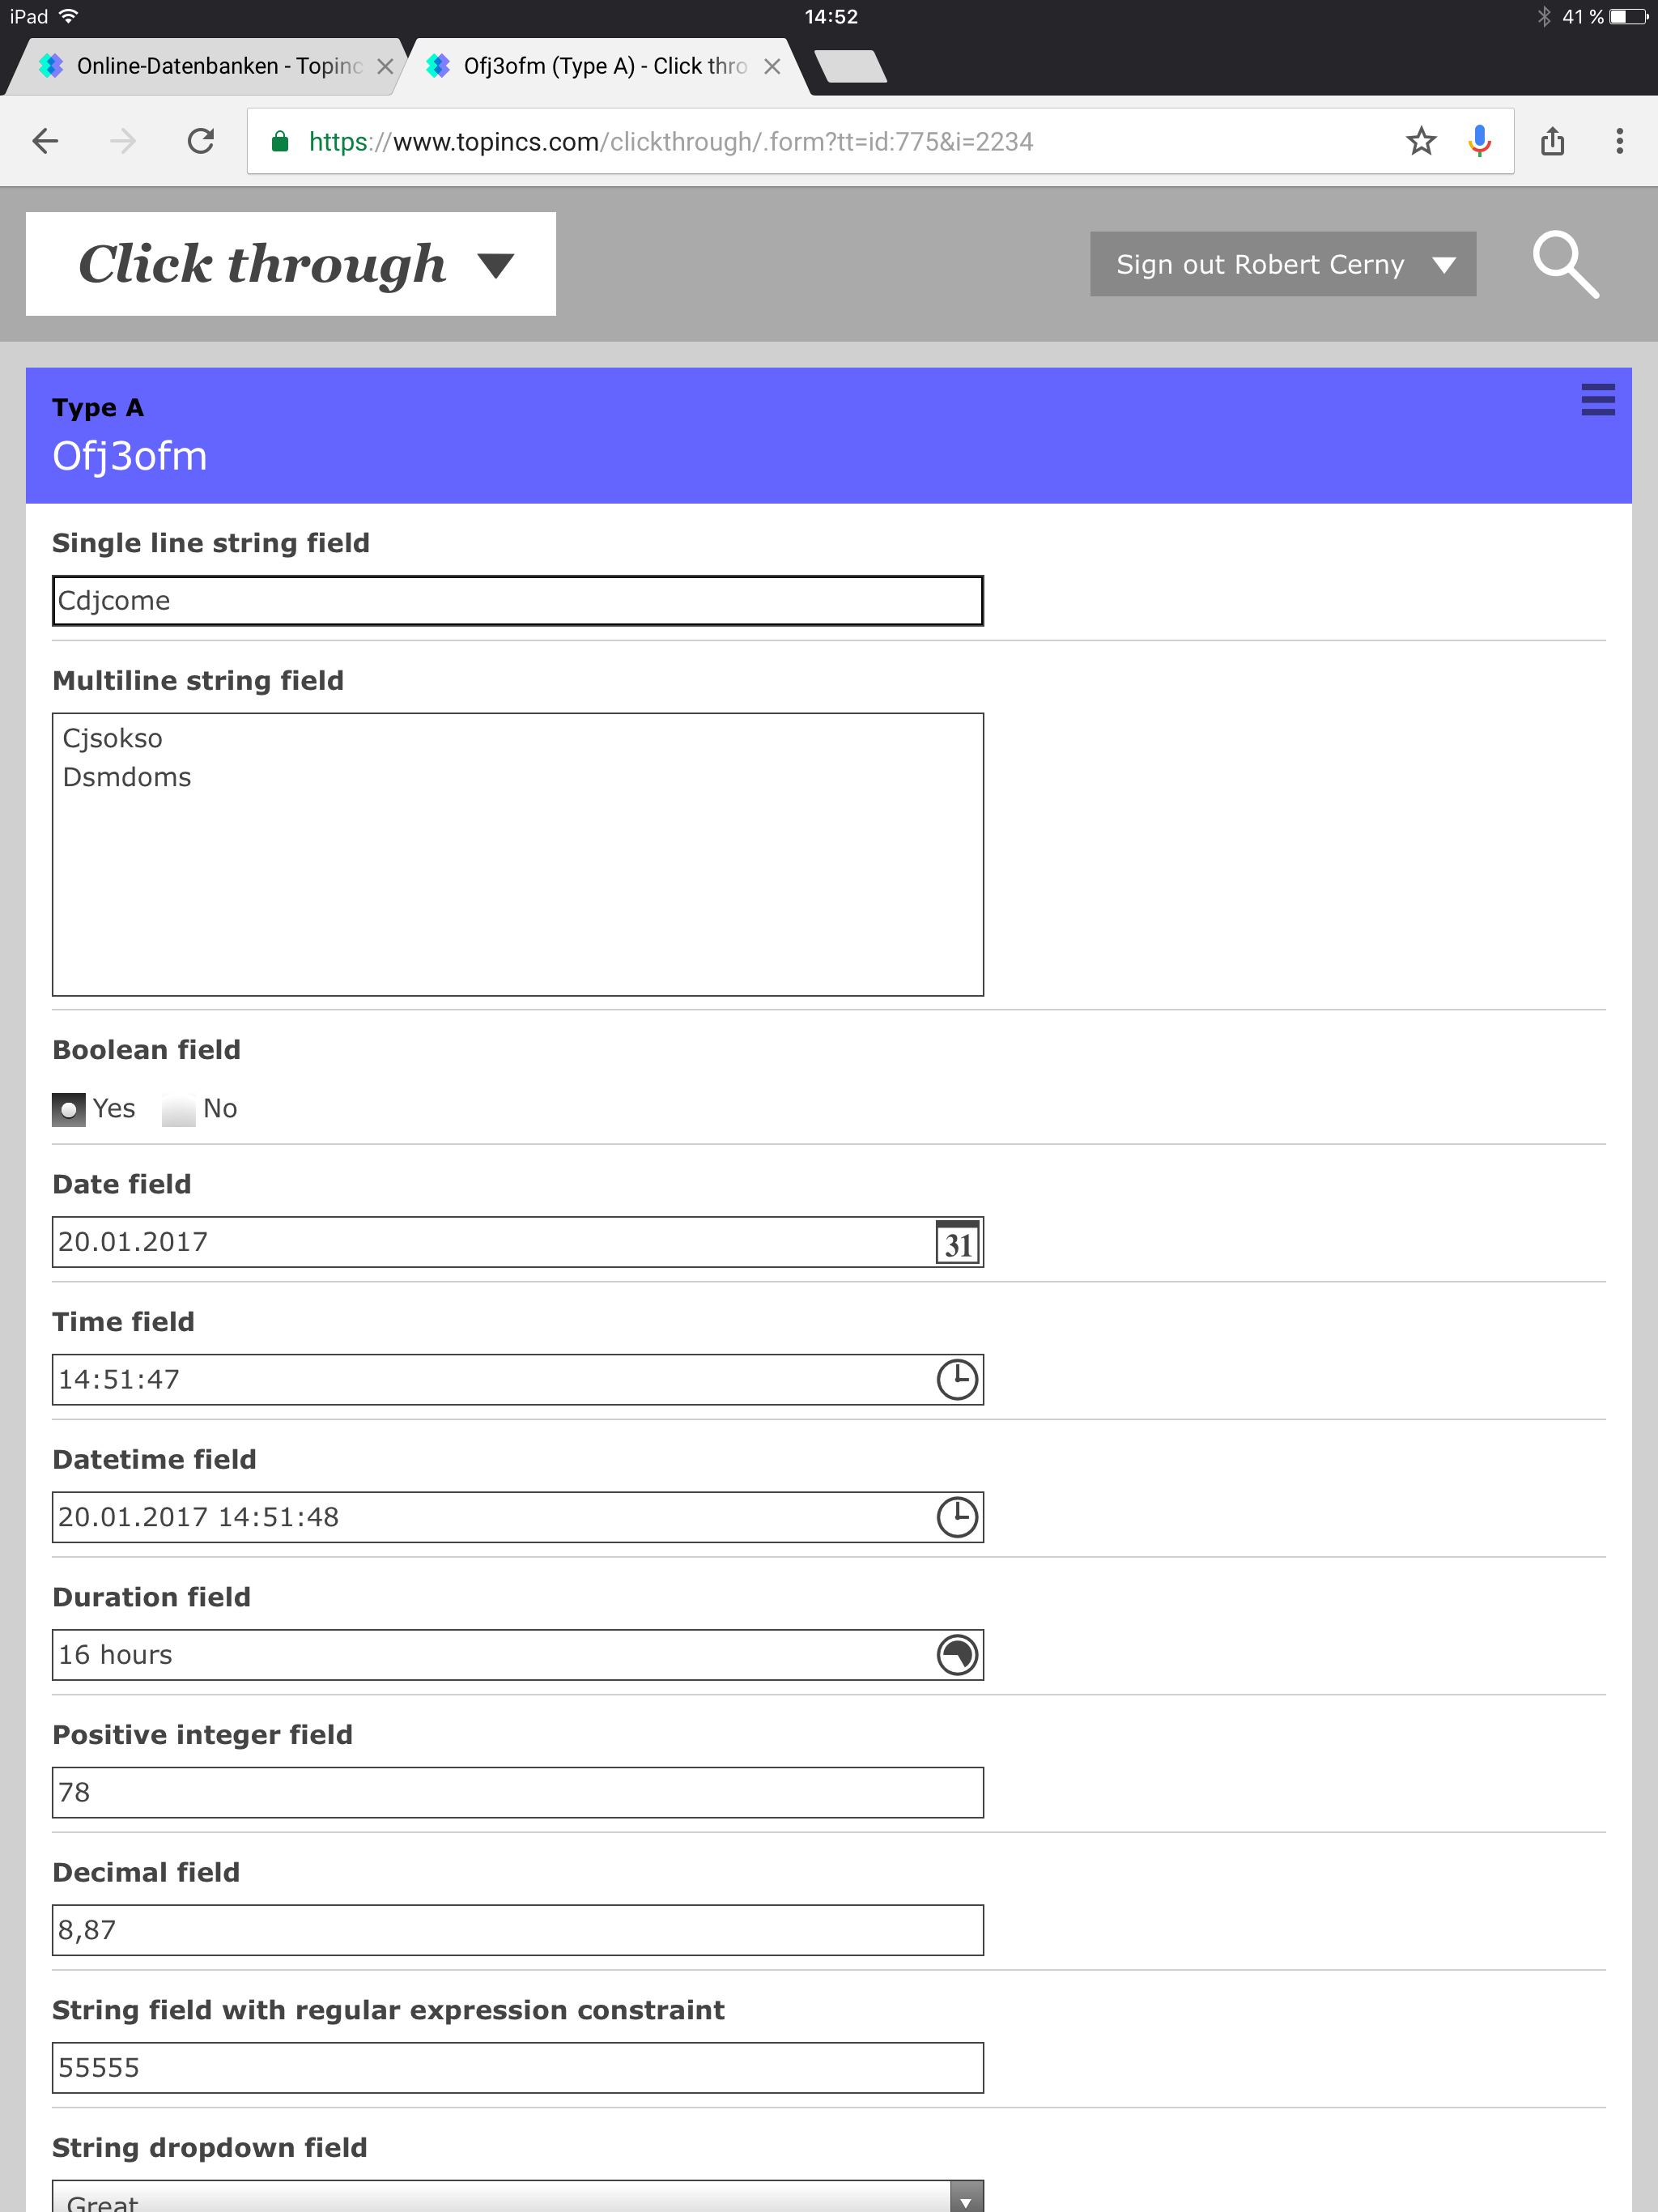Reload the page
1658x2212 pixels.
tap(201, 142)
